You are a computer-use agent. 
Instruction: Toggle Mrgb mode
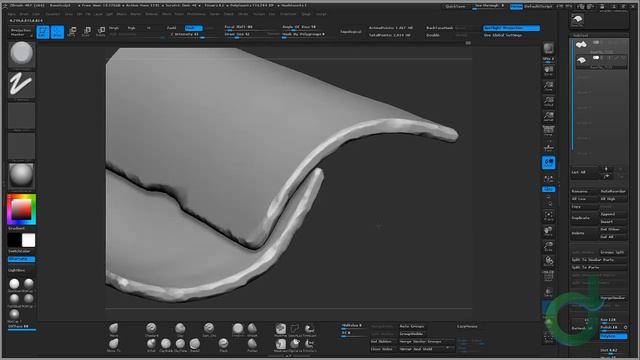click(x=114, y=28)
